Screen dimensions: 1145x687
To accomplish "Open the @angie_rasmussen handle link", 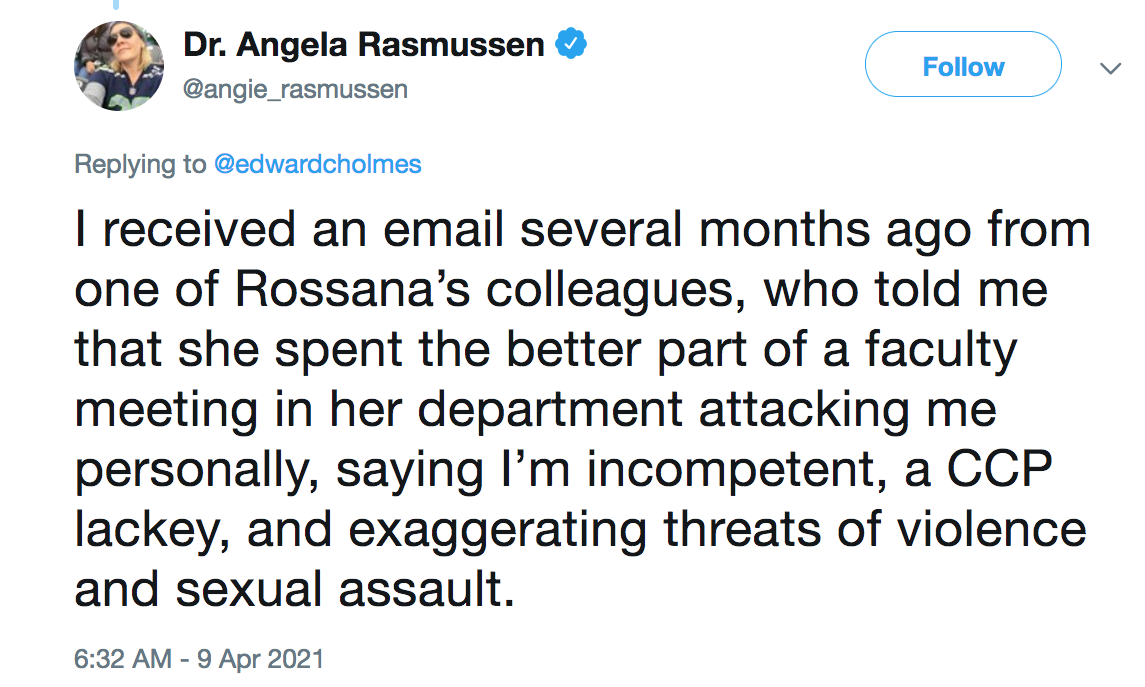I will point(295,89).
